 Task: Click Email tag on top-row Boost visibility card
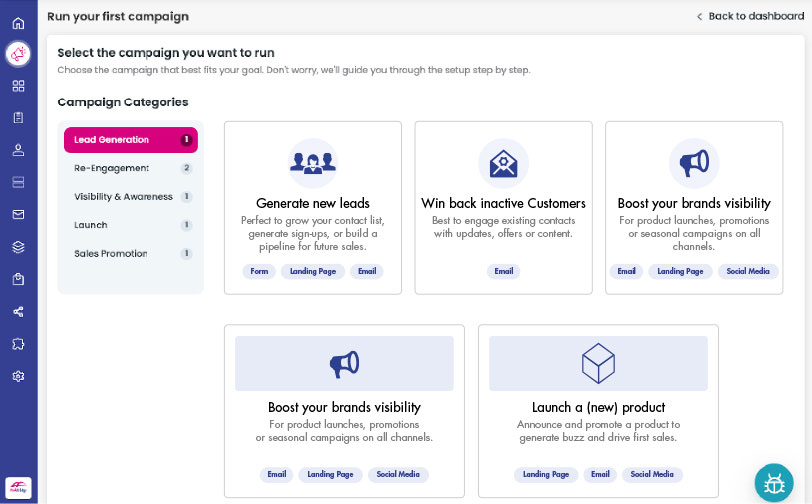[626, 271]
